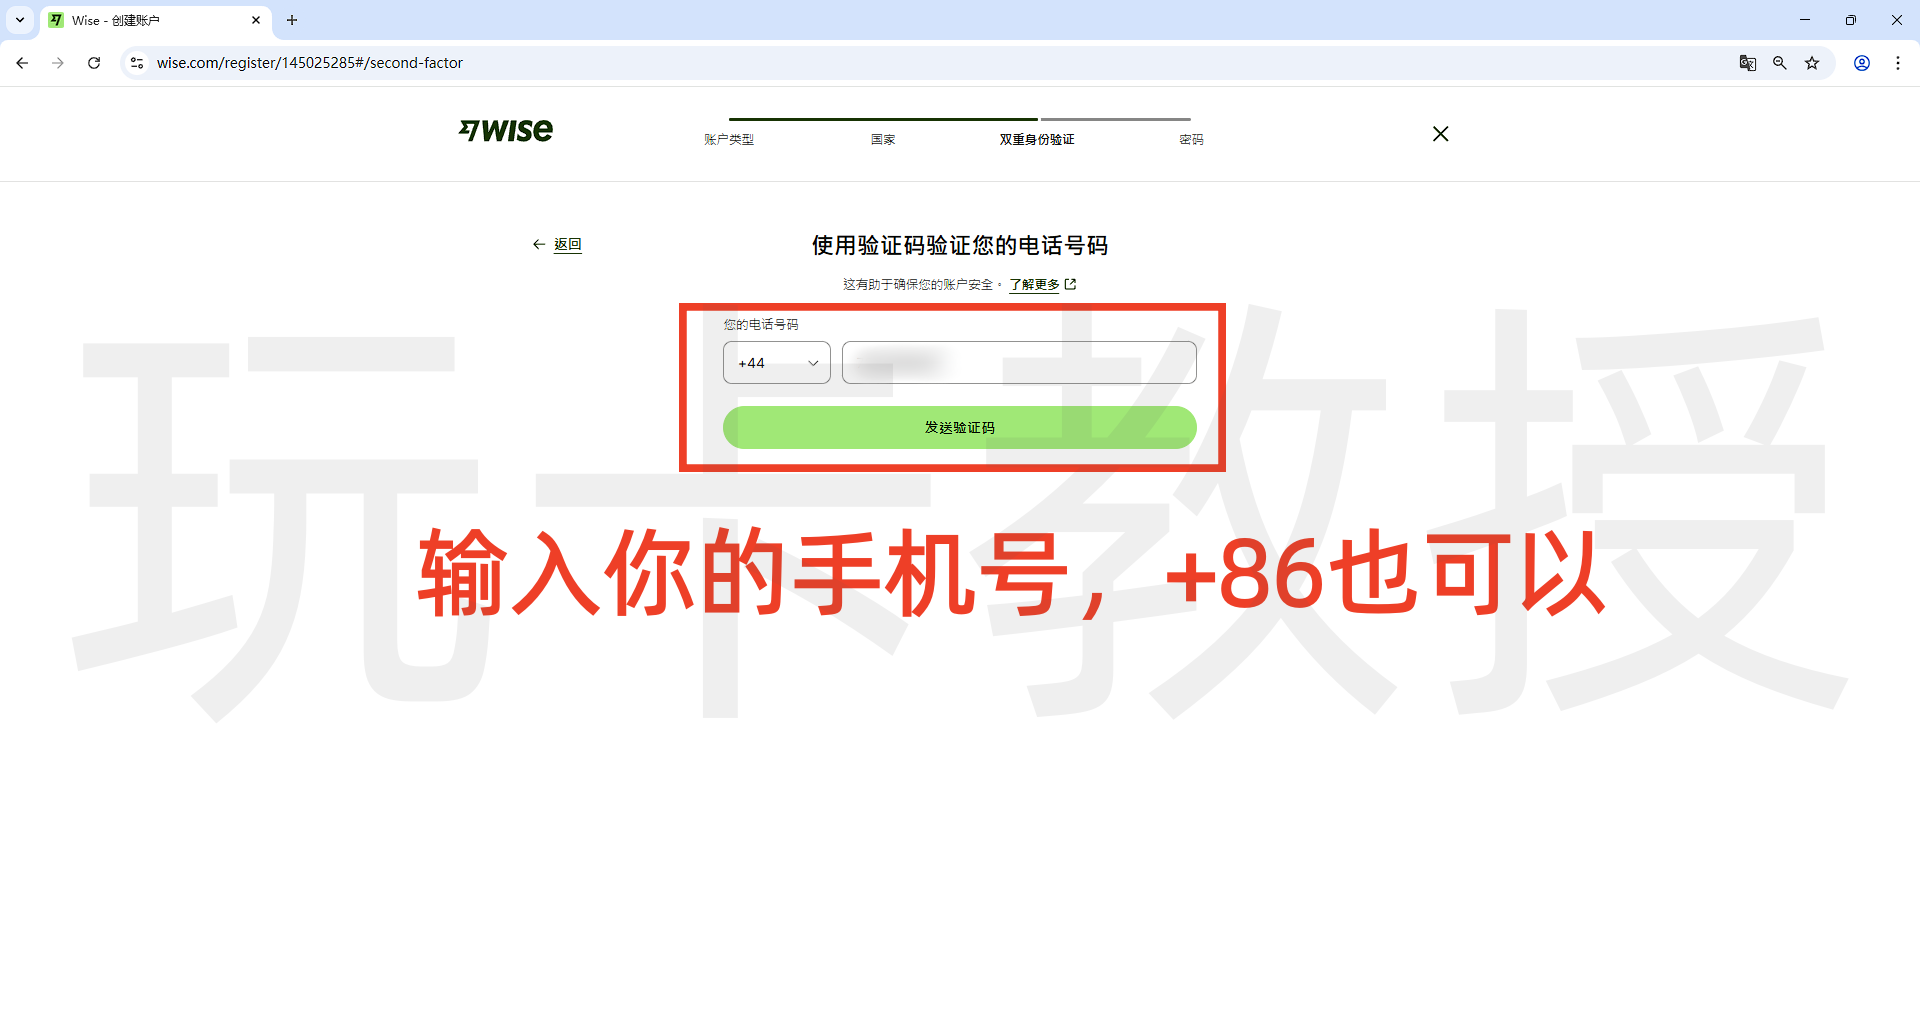Click the phone number input field
This screenshot has height=1032, width=1920.
tap(1018, 363)
